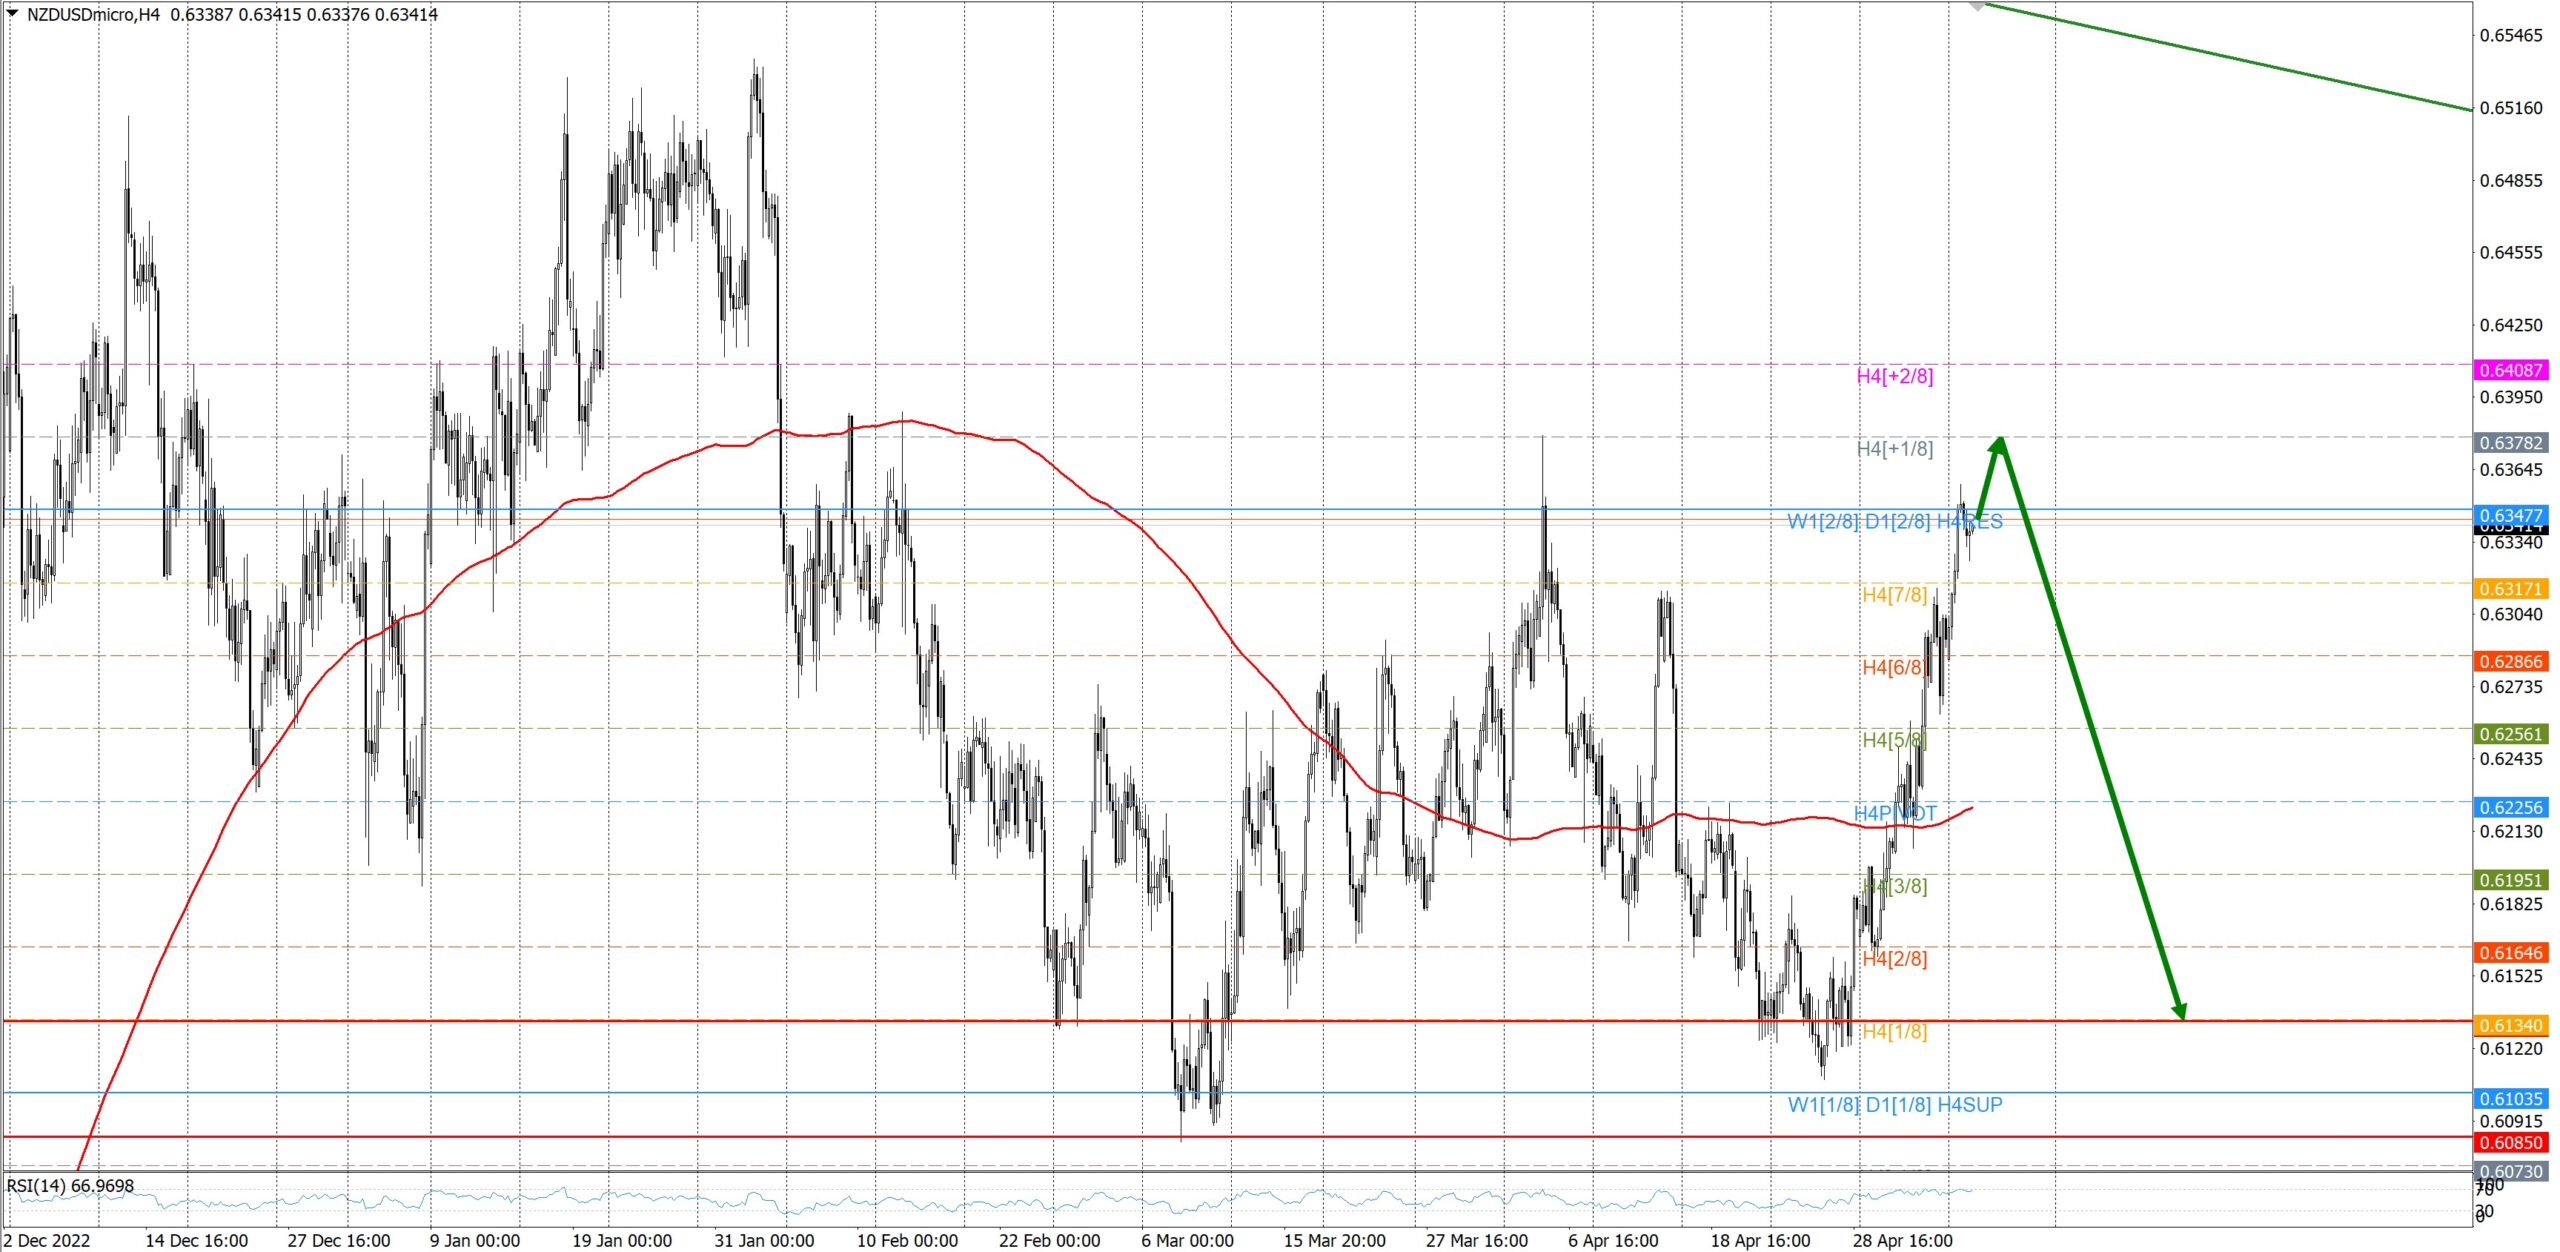
Task: Select the orange 0.63171 price label
Action: coord(2510,589)
